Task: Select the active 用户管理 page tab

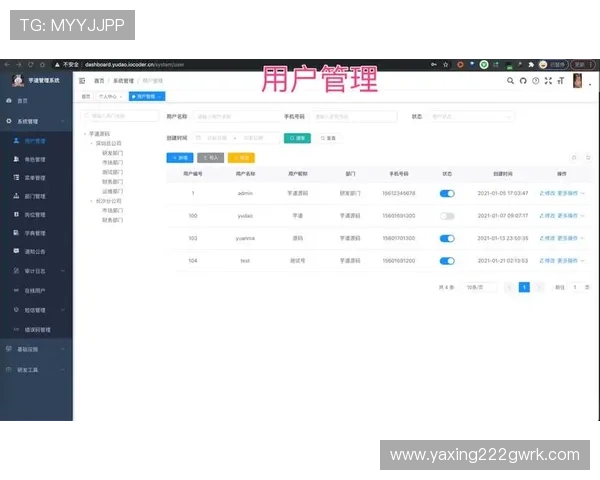Action: click(147, 96)
